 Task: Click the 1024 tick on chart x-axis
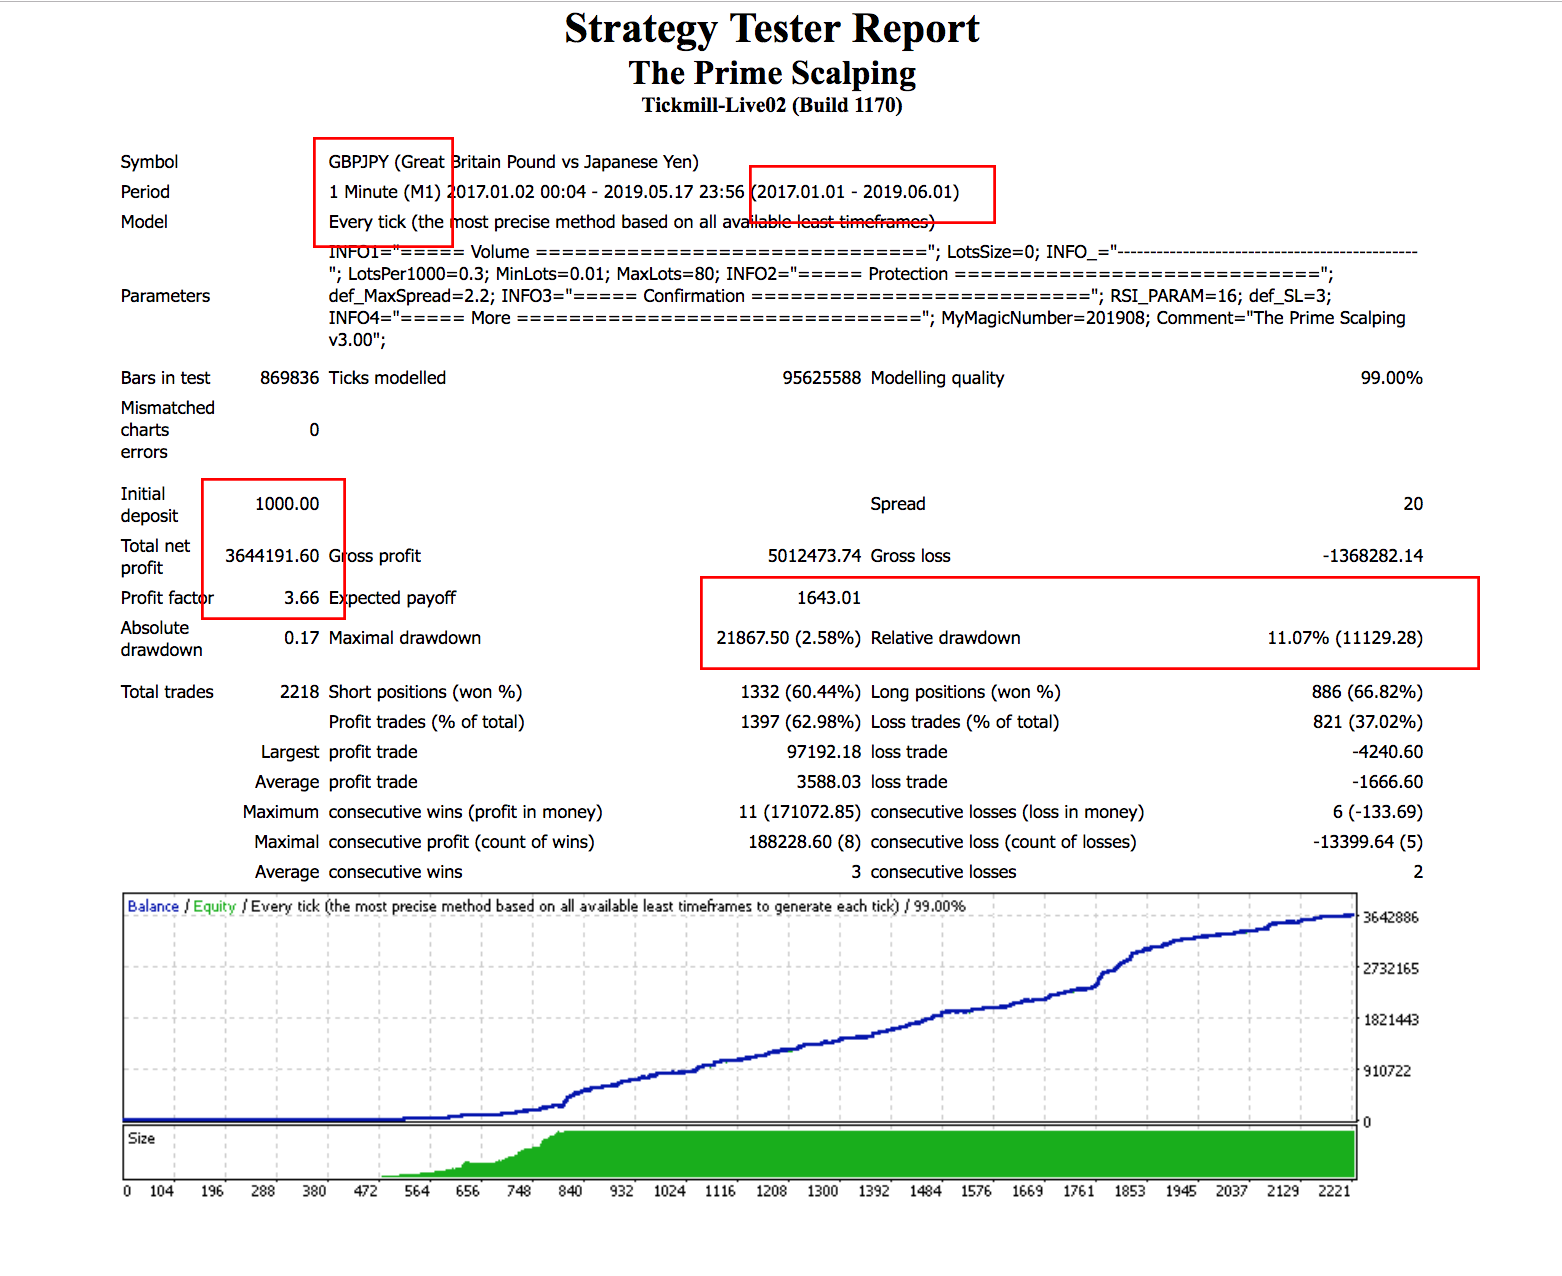669,1191
